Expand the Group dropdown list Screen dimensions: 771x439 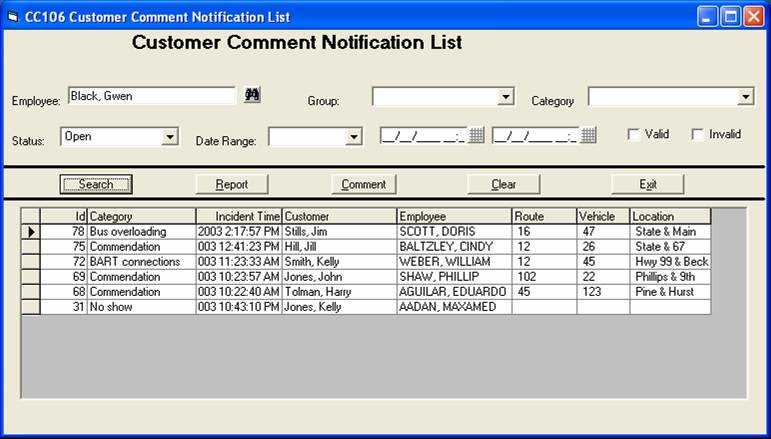pos(506,97)
